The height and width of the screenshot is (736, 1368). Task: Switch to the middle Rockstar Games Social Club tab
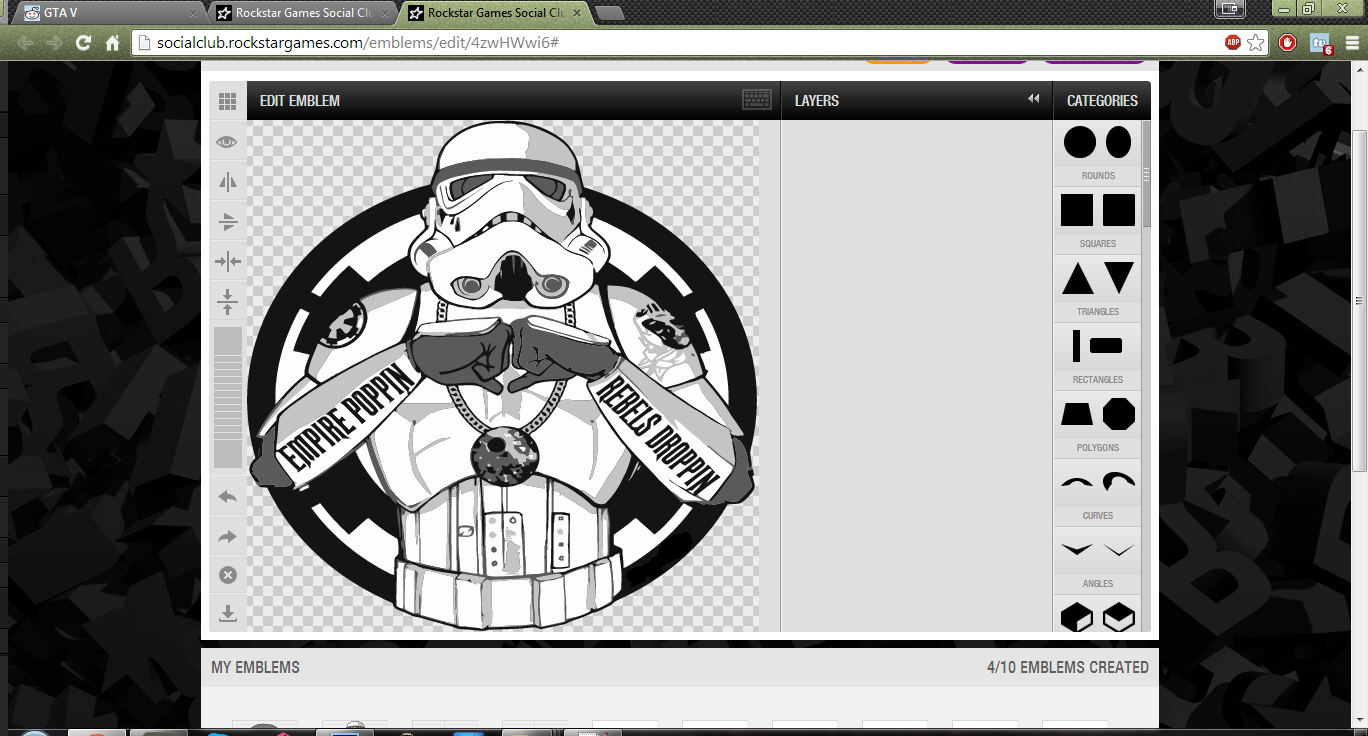(x=300, y=13)
